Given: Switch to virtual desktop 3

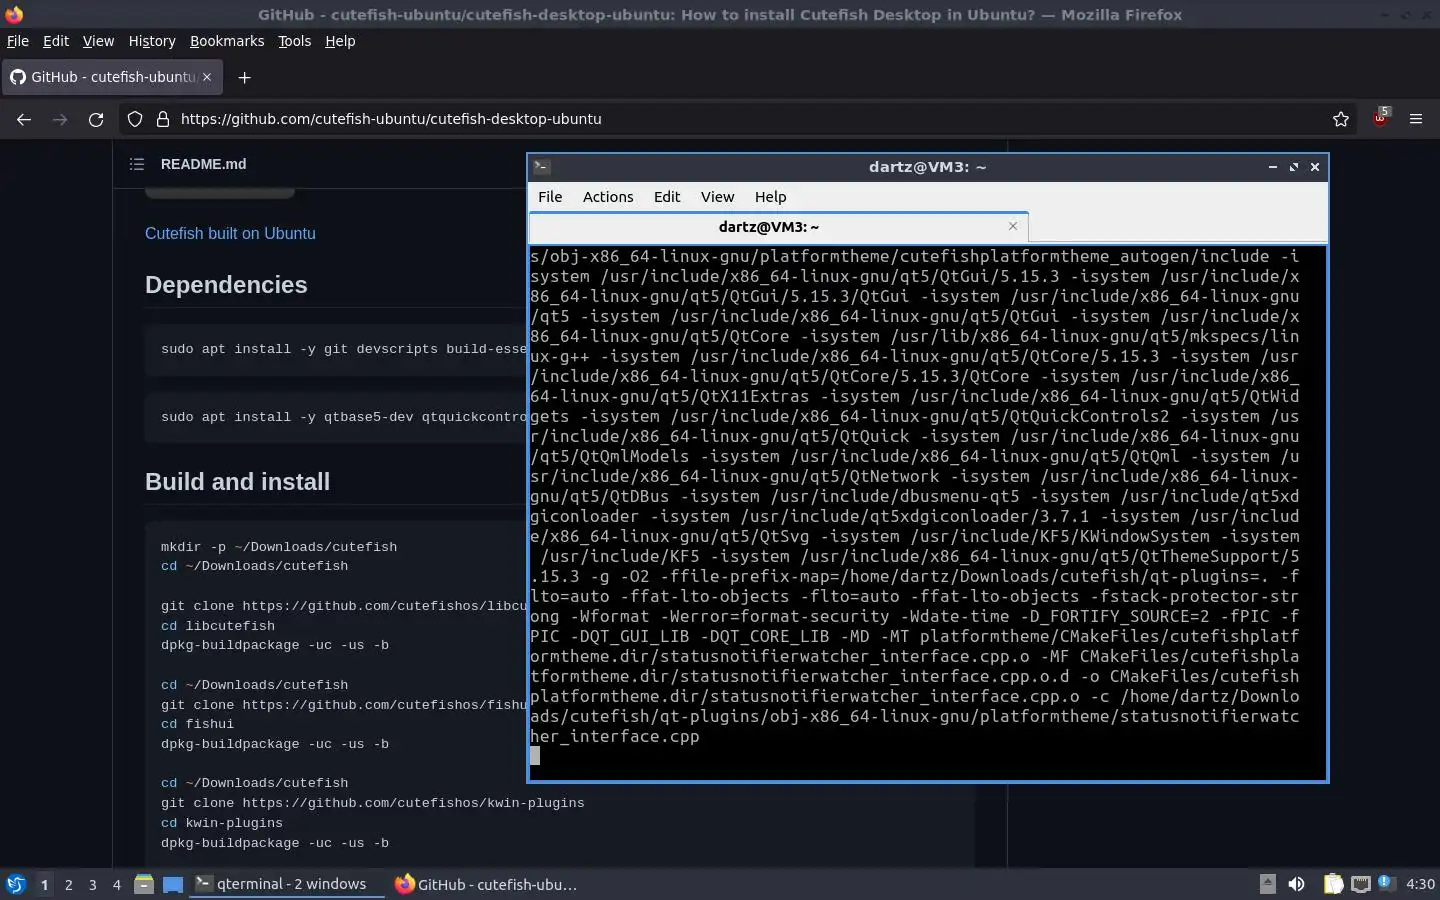Looking at the screenshot, I should (x=93, y=884).
